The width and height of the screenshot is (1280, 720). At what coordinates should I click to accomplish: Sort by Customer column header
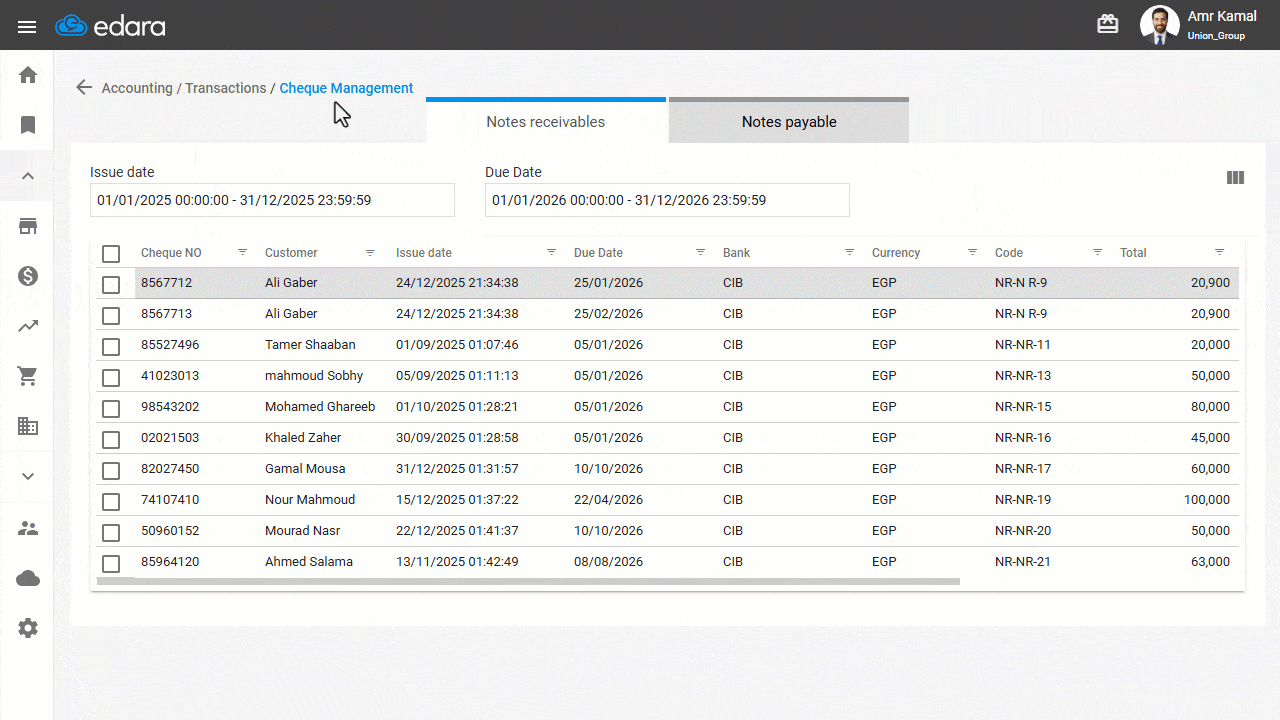click(x=291, y=253)
